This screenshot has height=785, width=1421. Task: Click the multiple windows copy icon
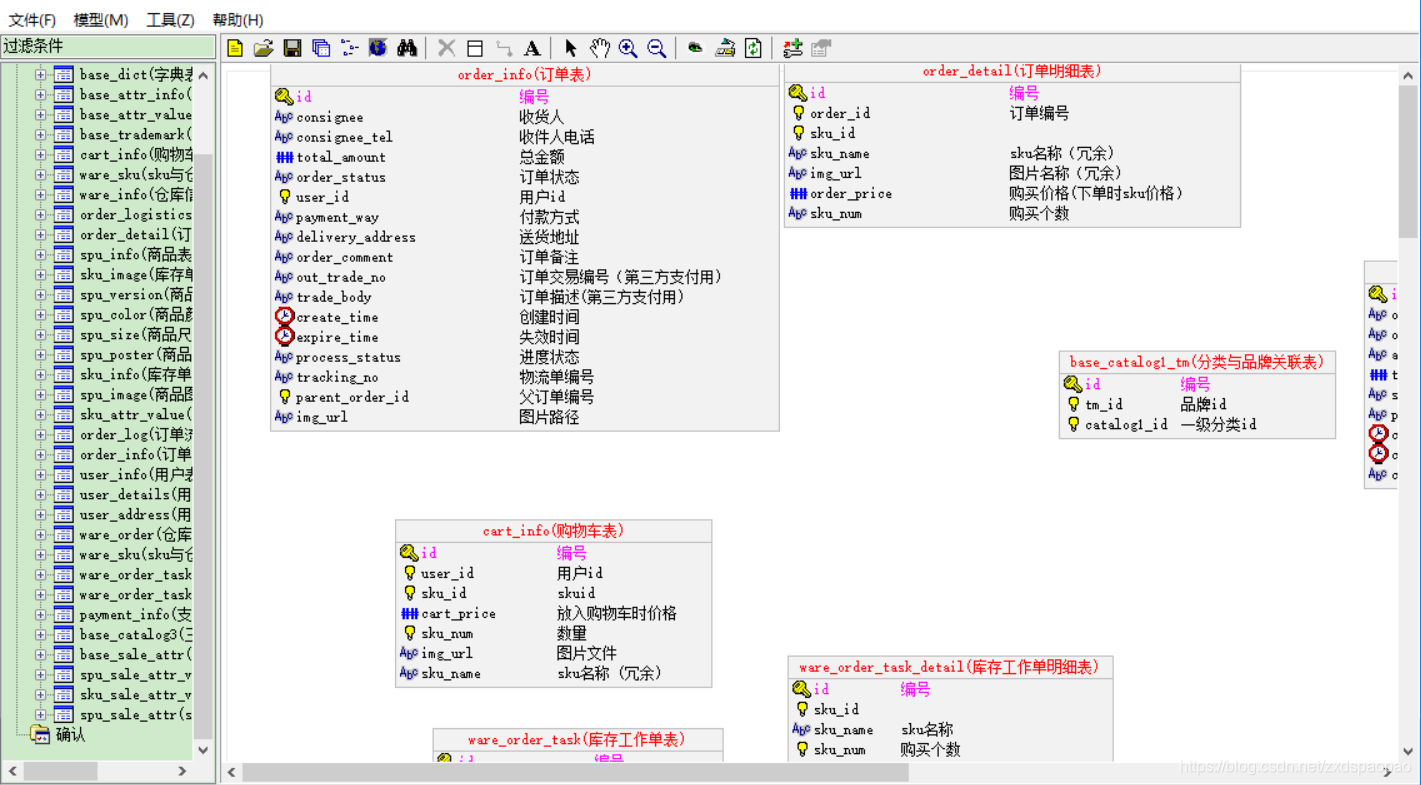coord(321,48)
